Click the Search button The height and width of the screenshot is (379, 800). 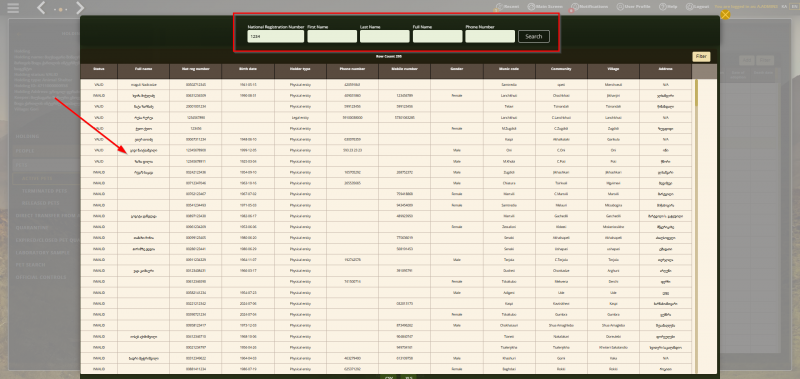[534, 36]
